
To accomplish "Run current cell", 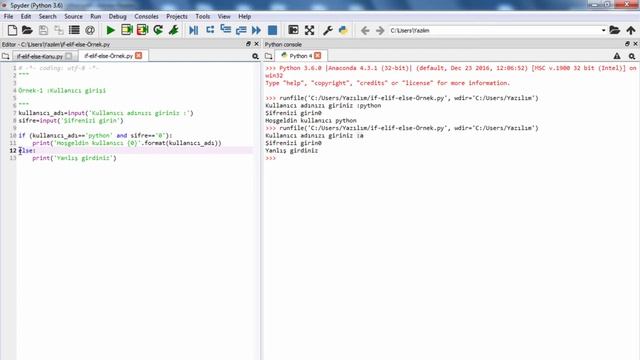I will point(127,30).
